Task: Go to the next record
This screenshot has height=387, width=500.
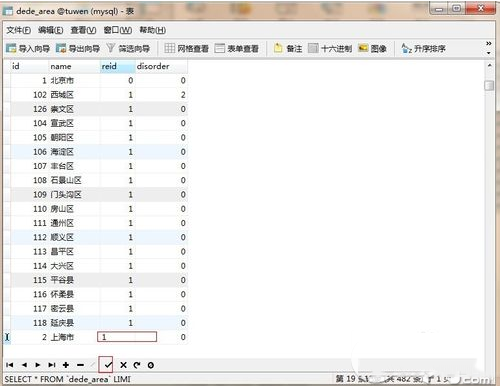Action: point(38,365)
